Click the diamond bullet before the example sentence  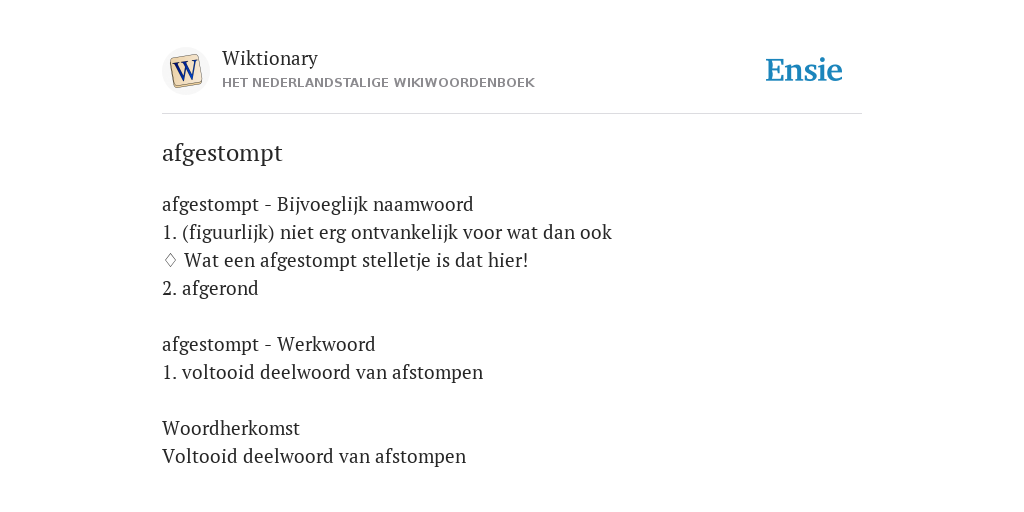[x=170, y=261]
